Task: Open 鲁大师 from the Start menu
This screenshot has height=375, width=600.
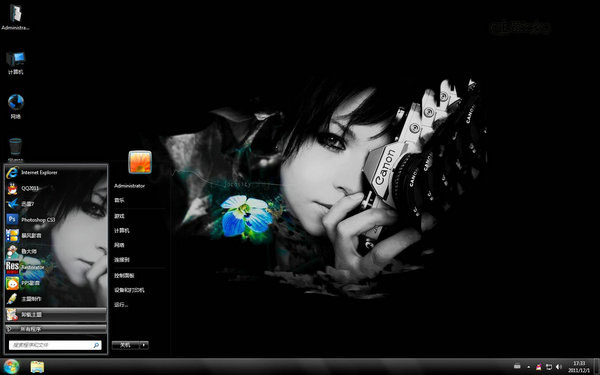Action: pyautogui.click(x=56, y=251)
